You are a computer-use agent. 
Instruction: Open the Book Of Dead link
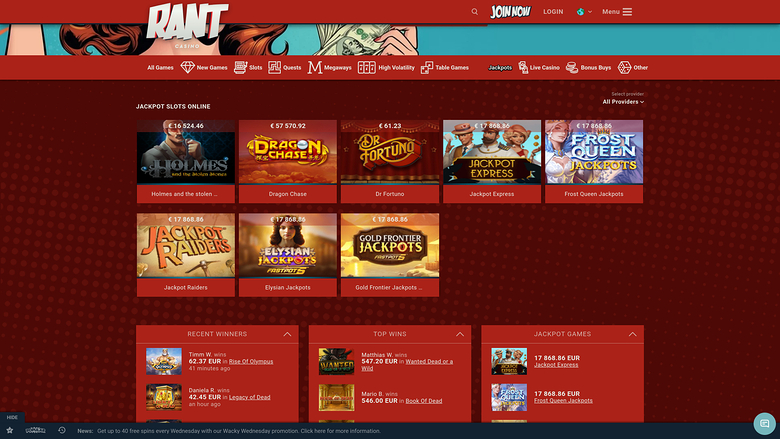tap(424, 401)
